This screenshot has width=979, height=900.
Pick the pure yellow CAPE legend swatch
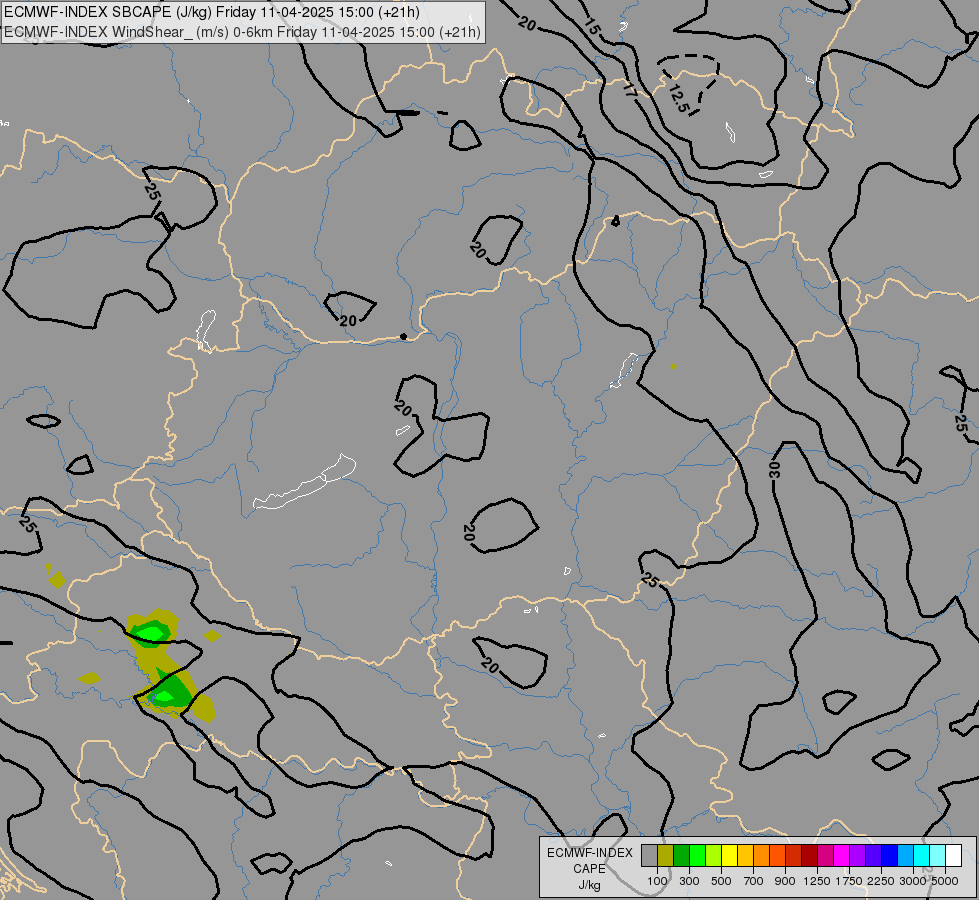point(729,855)
